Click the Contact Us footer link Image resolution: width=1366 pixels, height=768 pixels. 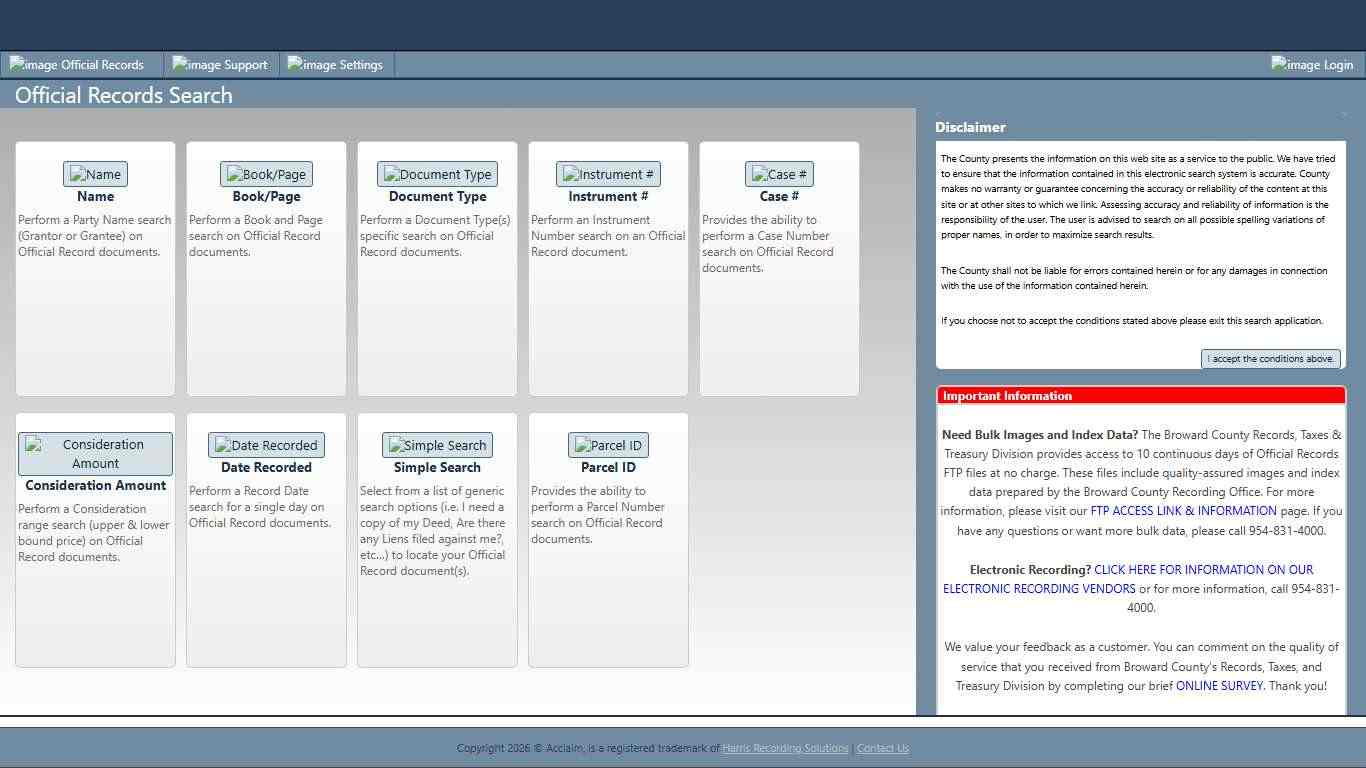pos(882,748)
